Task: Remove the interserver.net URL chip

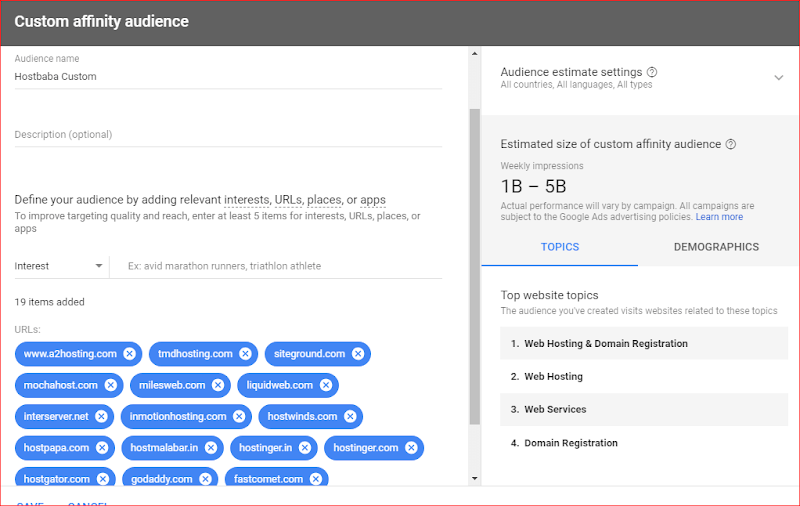Action: [x=102, y=417]
